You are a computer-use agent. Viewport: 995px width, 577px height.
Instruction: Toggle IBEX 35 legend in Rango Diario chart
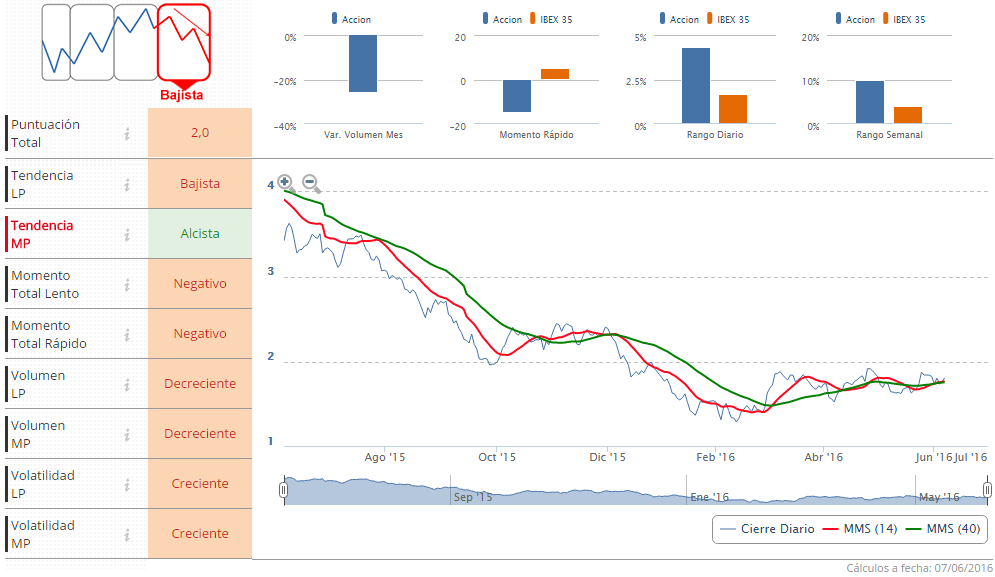[728, 19]
